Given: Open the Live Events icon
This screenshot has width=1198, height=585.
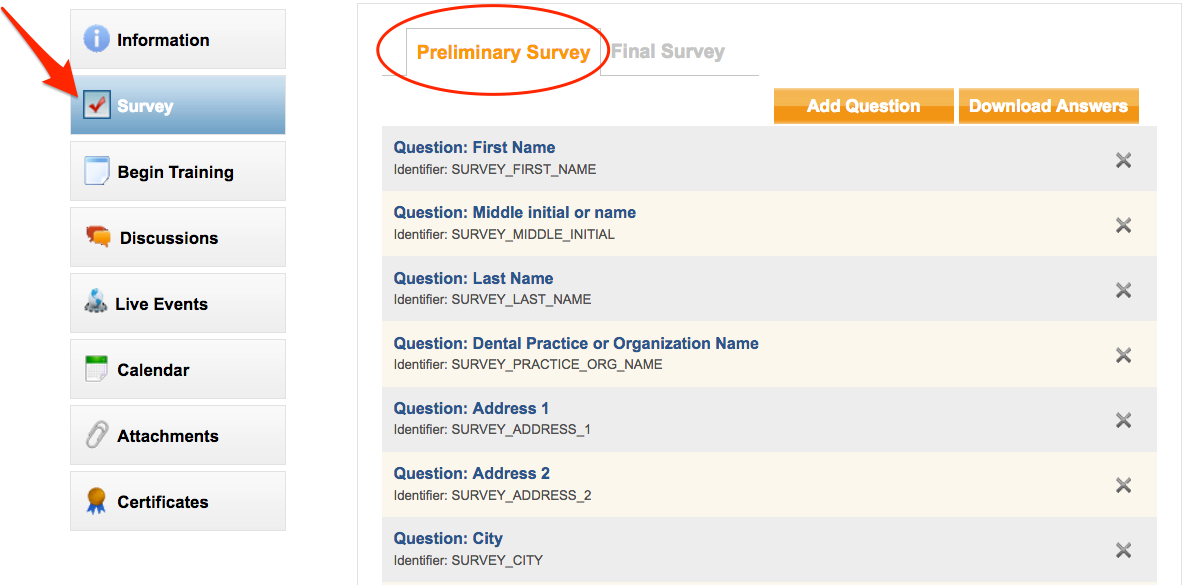Looking at the screenshot, I should click(x=96, y=302).
